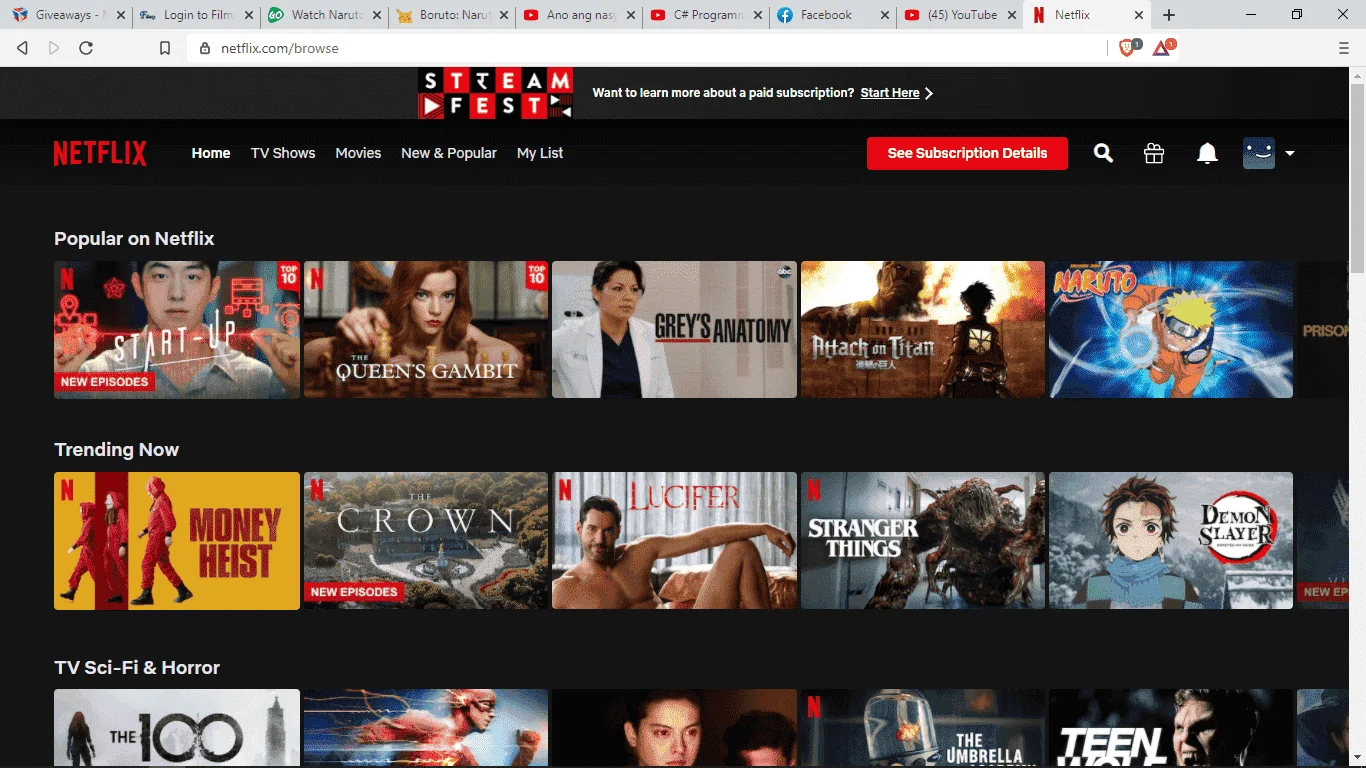The height and width of the screenshot is (768, 1366).
Task: Click NEW EPISODES badge on The Crown
Action: tap(354, 592)
